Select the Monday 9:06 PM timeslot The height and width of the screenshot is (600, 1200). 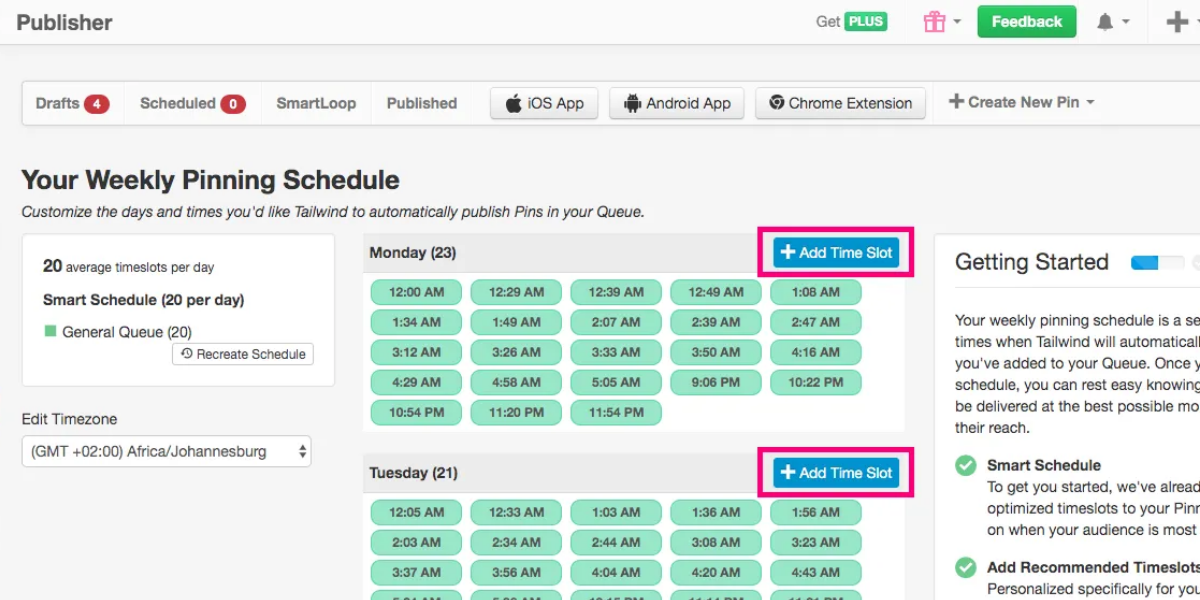point(715,382)
